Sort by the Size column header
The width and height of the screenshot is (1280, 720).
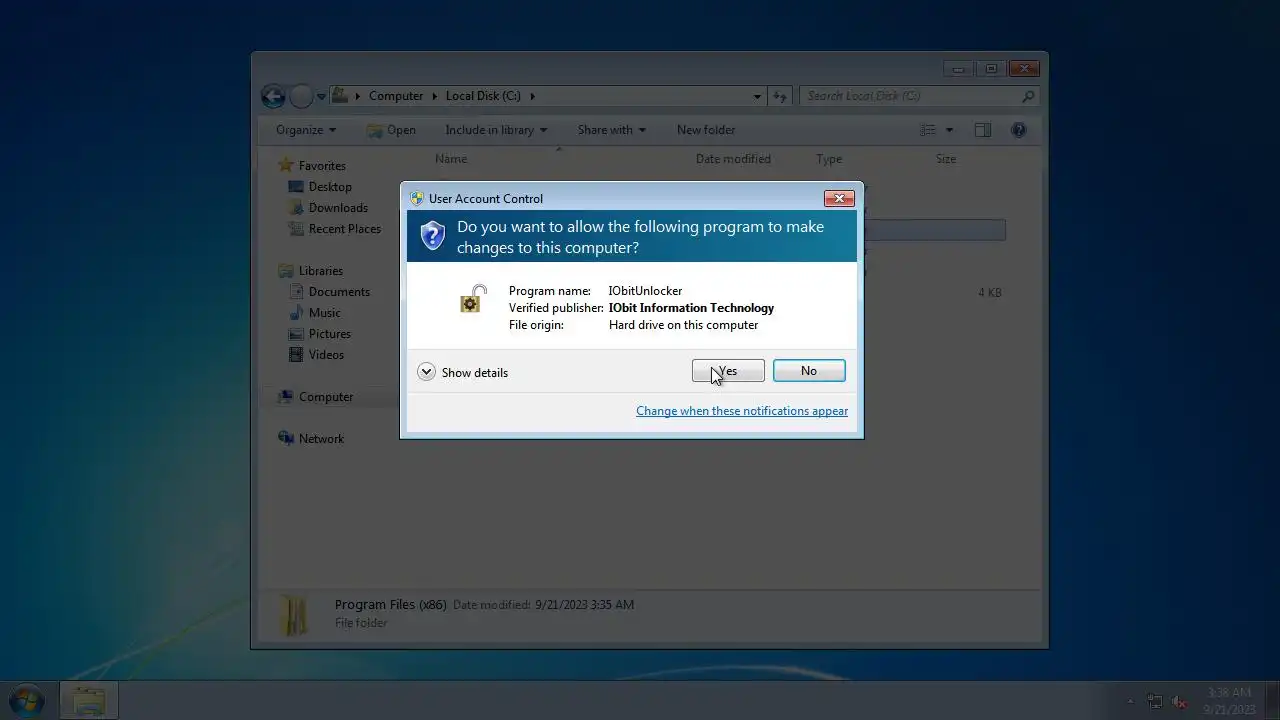coord(946,159)
